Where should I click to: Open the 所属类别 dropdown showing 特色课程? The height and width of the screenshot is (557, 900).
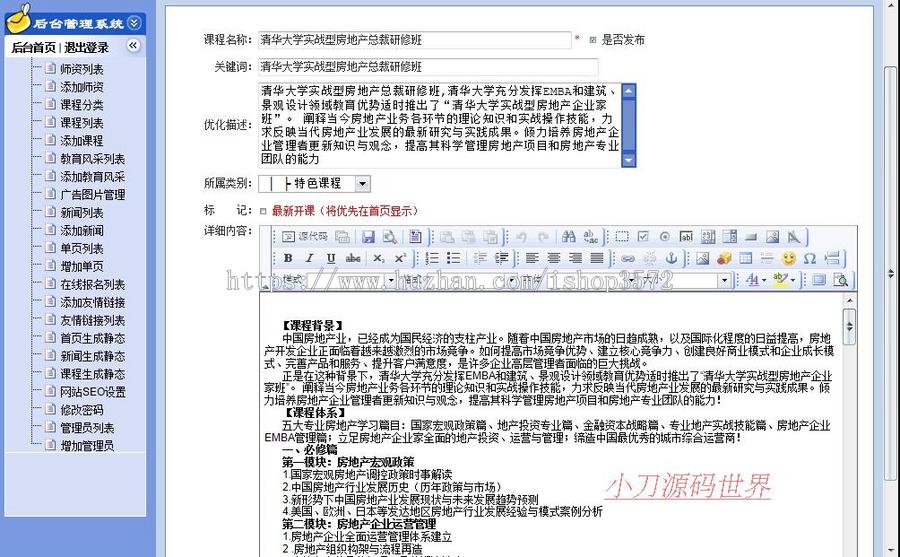point(315,184)
